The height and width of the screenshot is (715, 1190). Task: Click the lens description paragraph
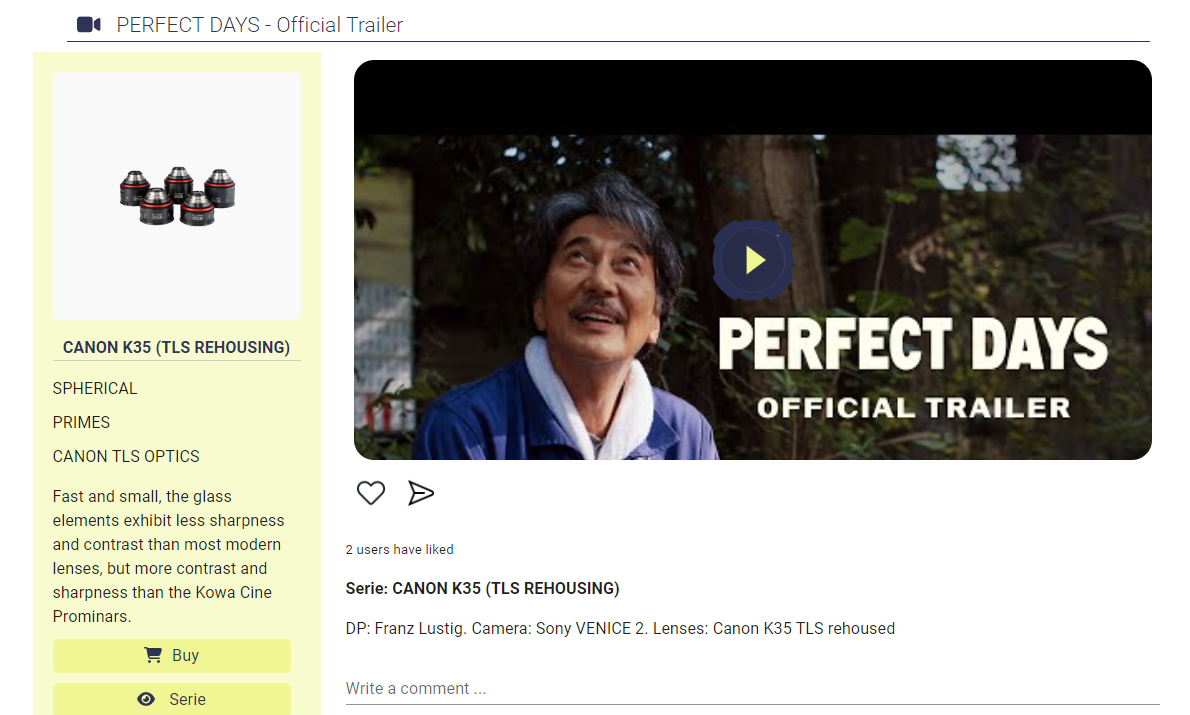pyautogui.click(x=168, y=556)
